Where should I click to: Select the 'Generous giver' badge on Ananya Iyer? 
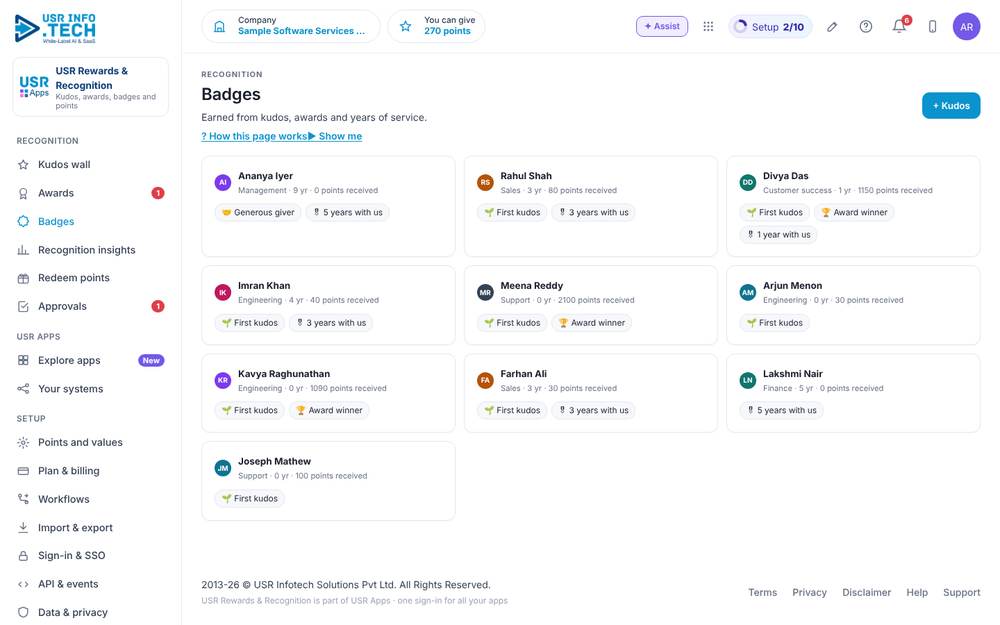point(258,212)
